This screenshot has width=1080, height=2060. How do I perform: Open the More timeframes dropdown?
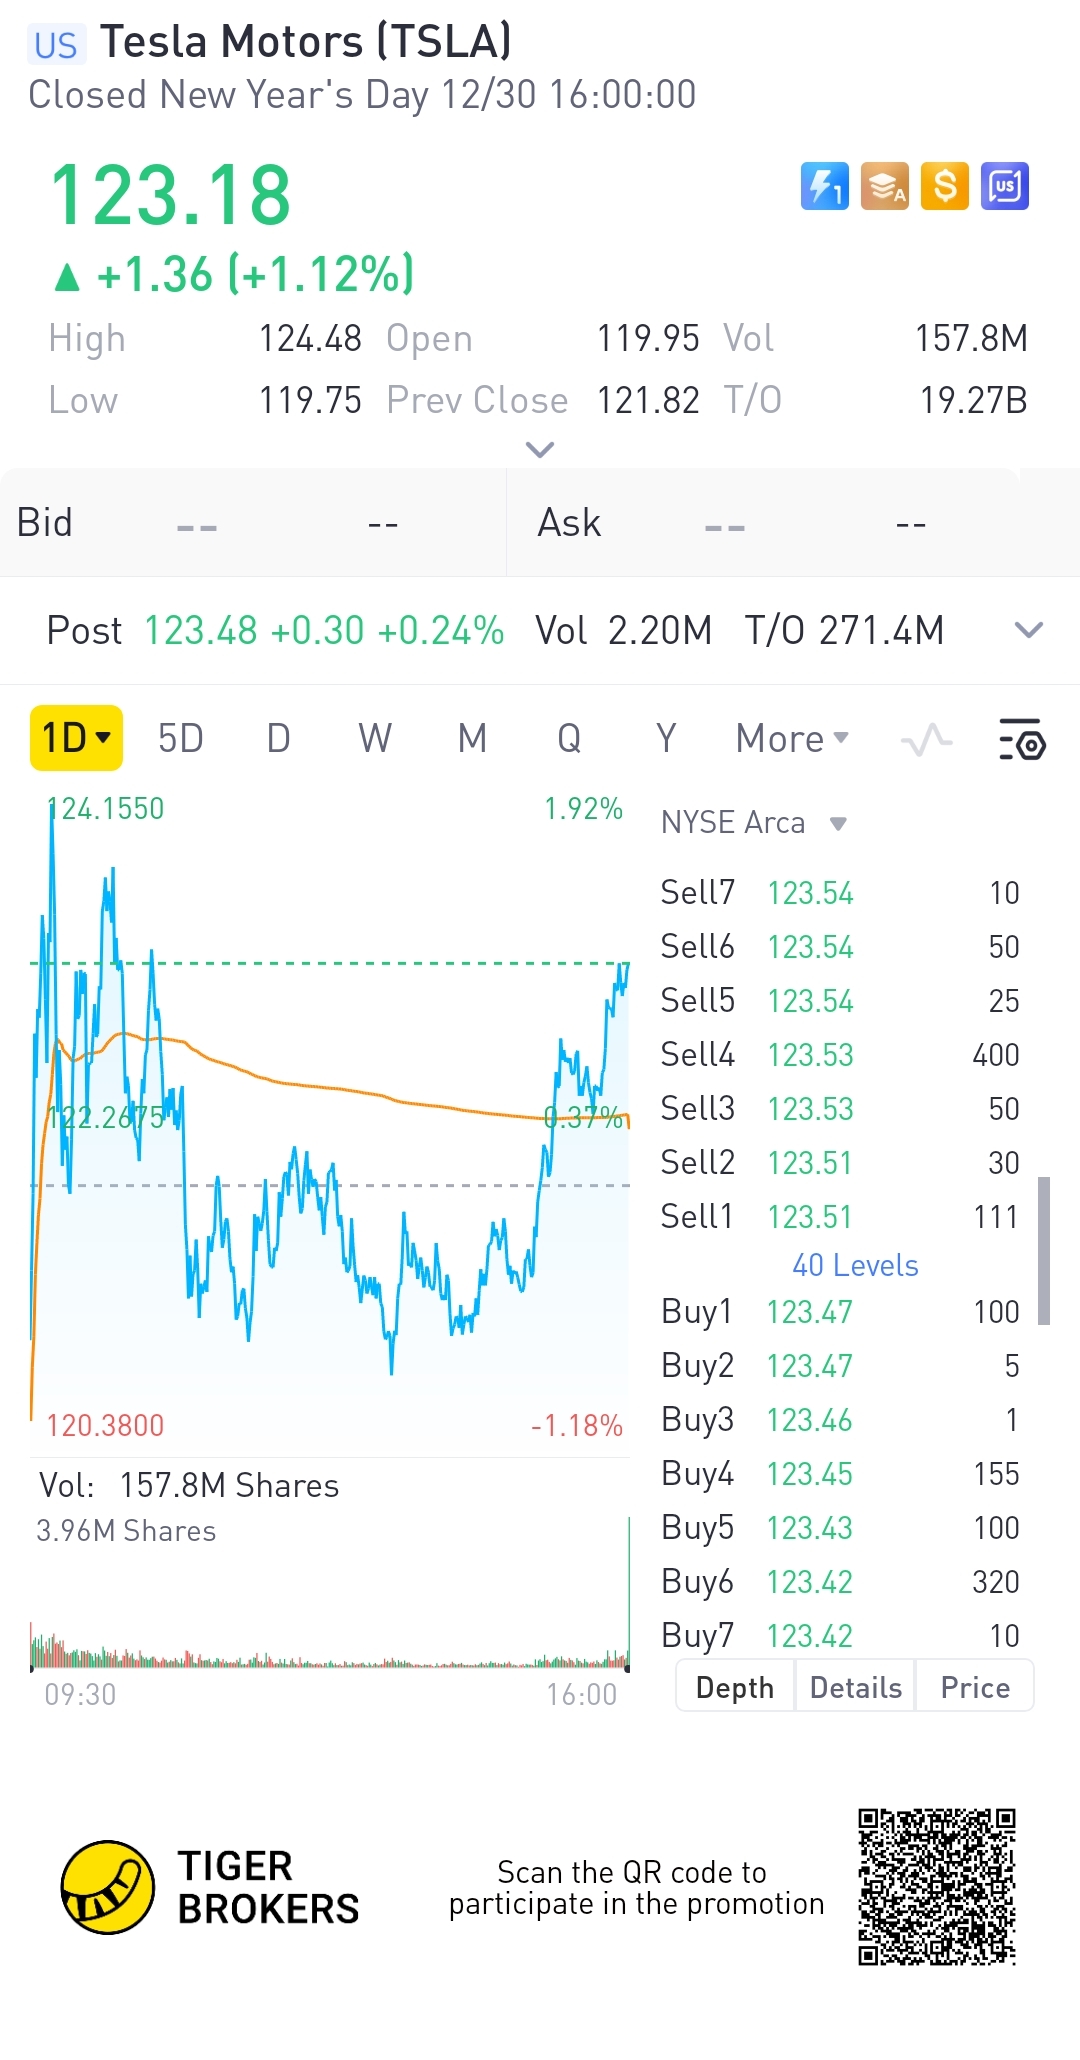tap(792, 739)
